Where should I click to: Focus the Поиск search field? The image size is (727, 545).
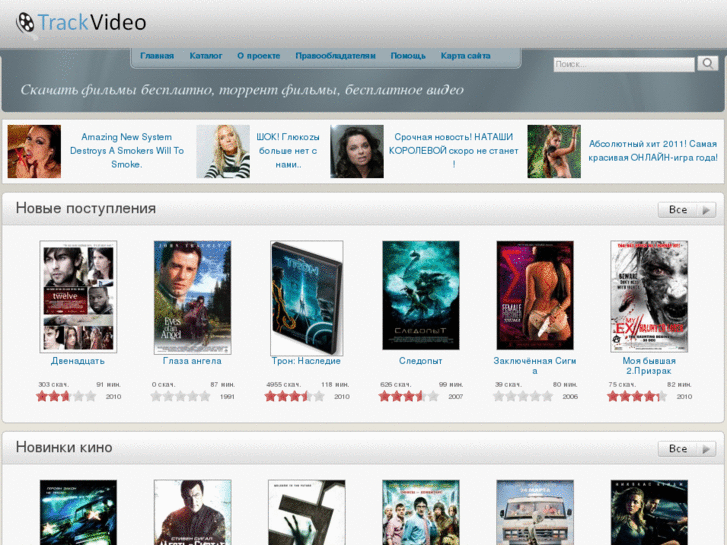pos(624,64)
